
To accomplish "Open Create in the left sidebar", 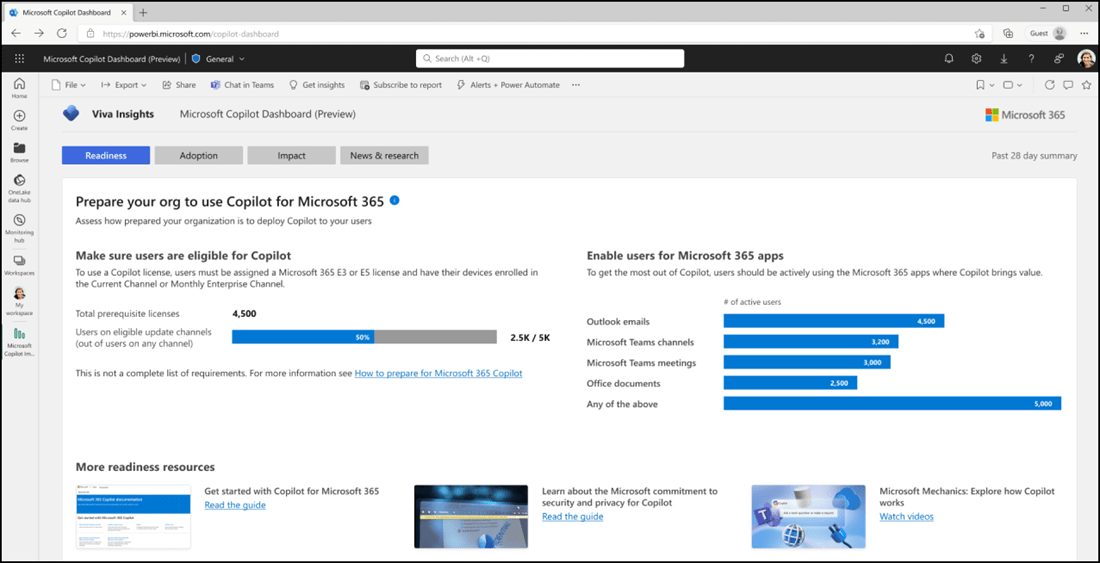I will [x=20, y=121].
